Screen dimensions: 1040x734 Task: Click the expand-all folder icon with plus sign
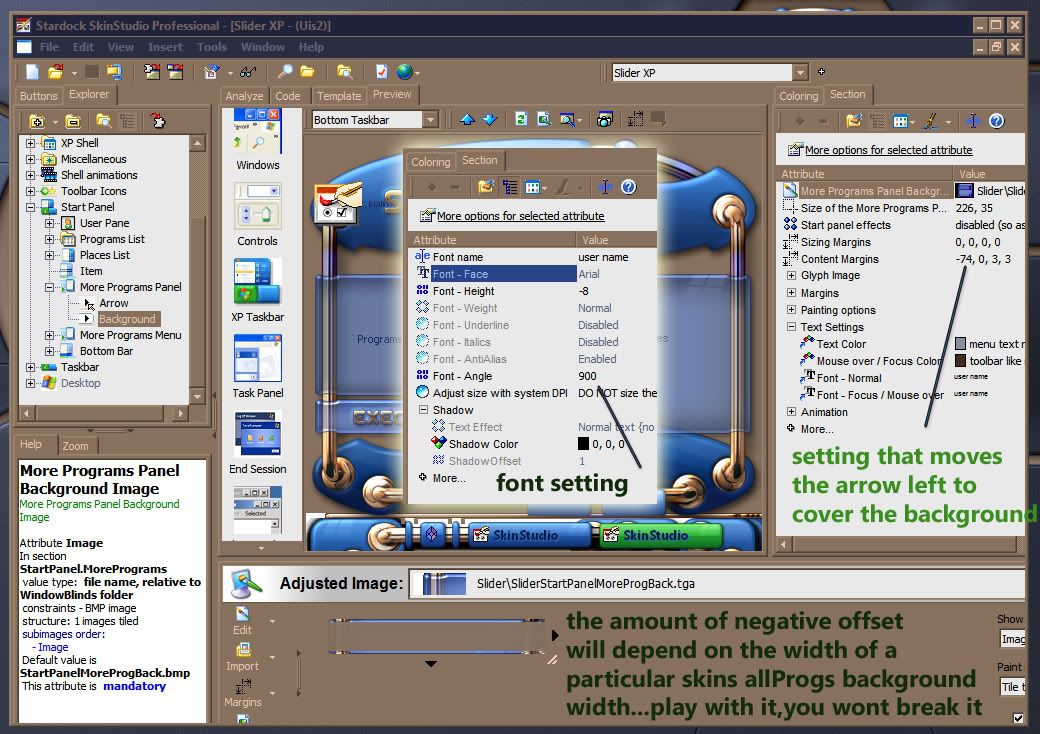pos(36,121)
